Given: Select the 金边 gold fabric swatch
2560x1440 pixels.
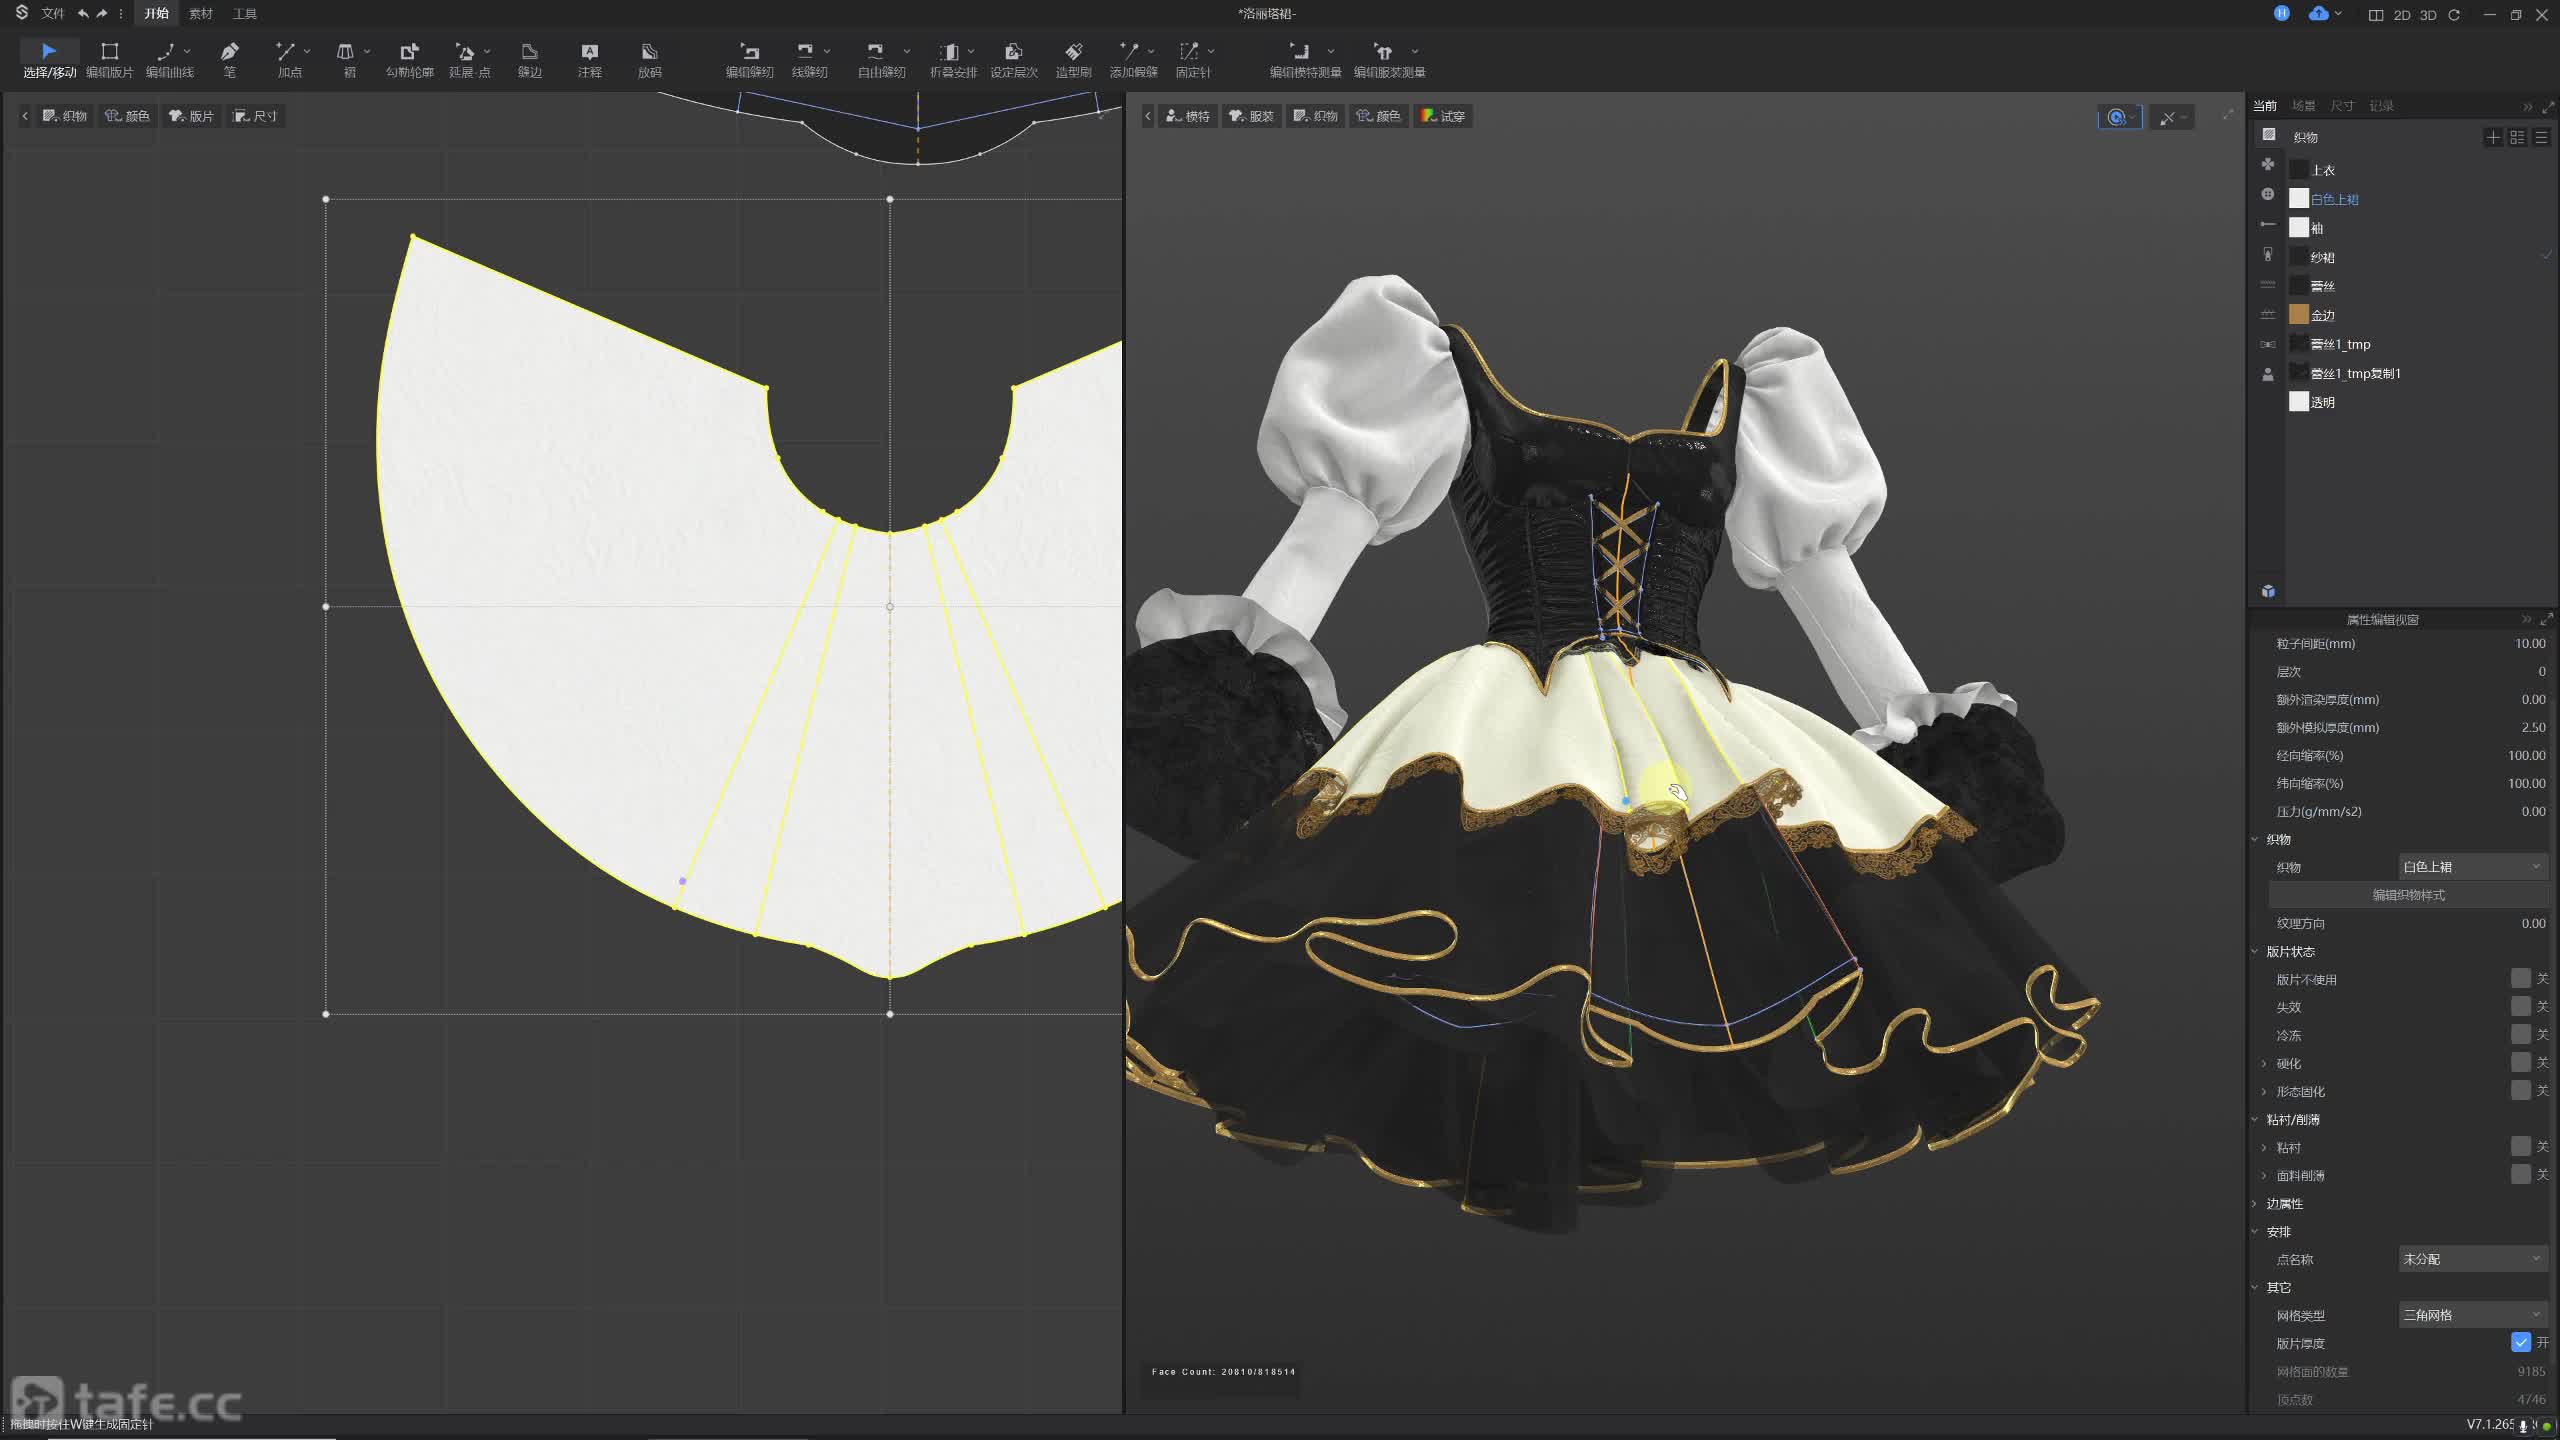Looking at the screenshot, I should pyautogui.click(x=2299, y=315).
